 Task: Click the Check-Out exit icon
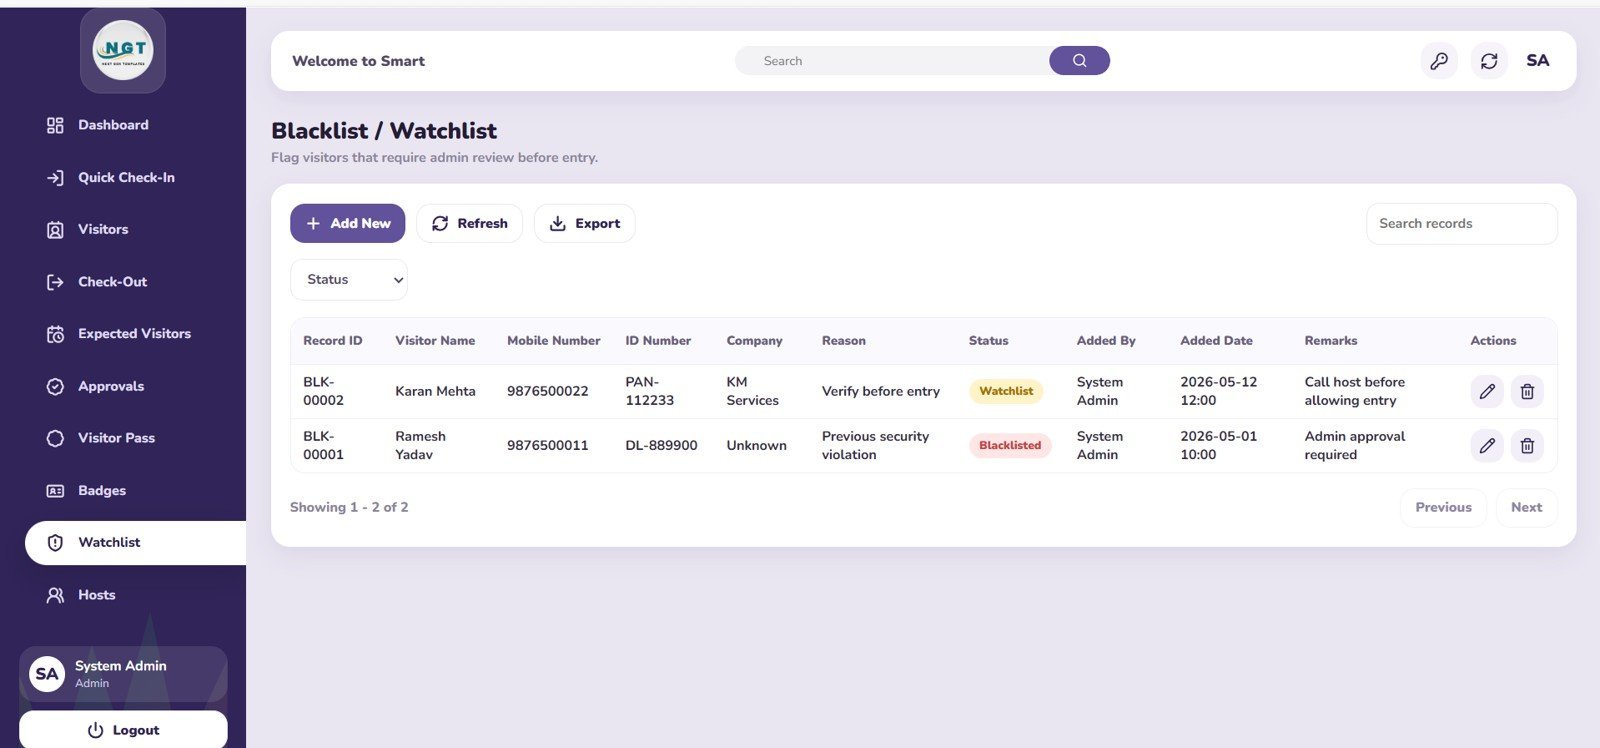55,282
